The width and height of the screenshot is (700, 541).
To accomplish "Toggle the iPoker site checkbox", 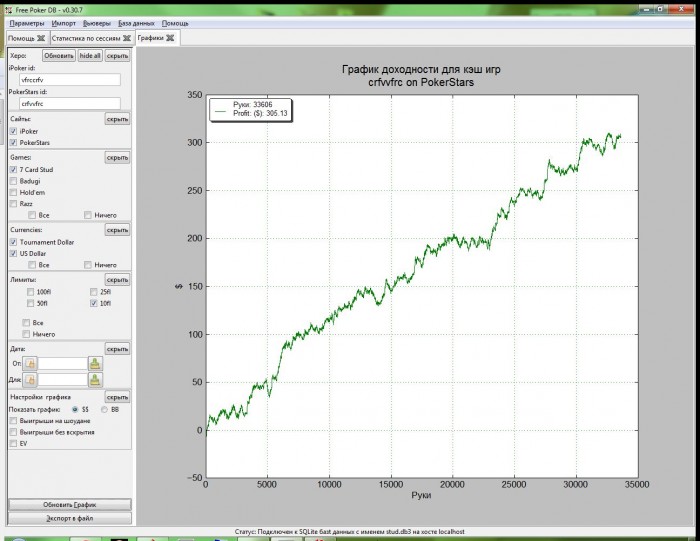I will (x=13, y=131).
